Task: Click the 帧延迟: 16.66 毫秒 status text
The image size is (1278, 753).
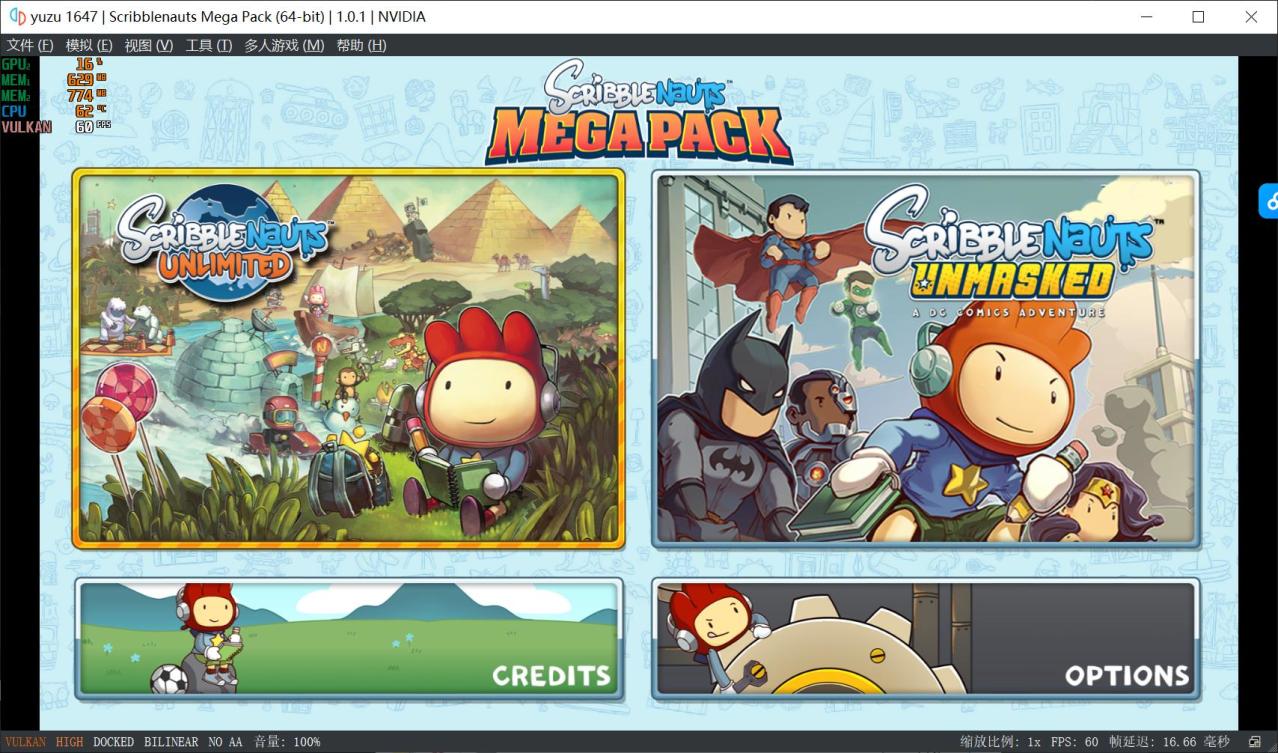Action: pyautogui.click(x=1168, y=742)
